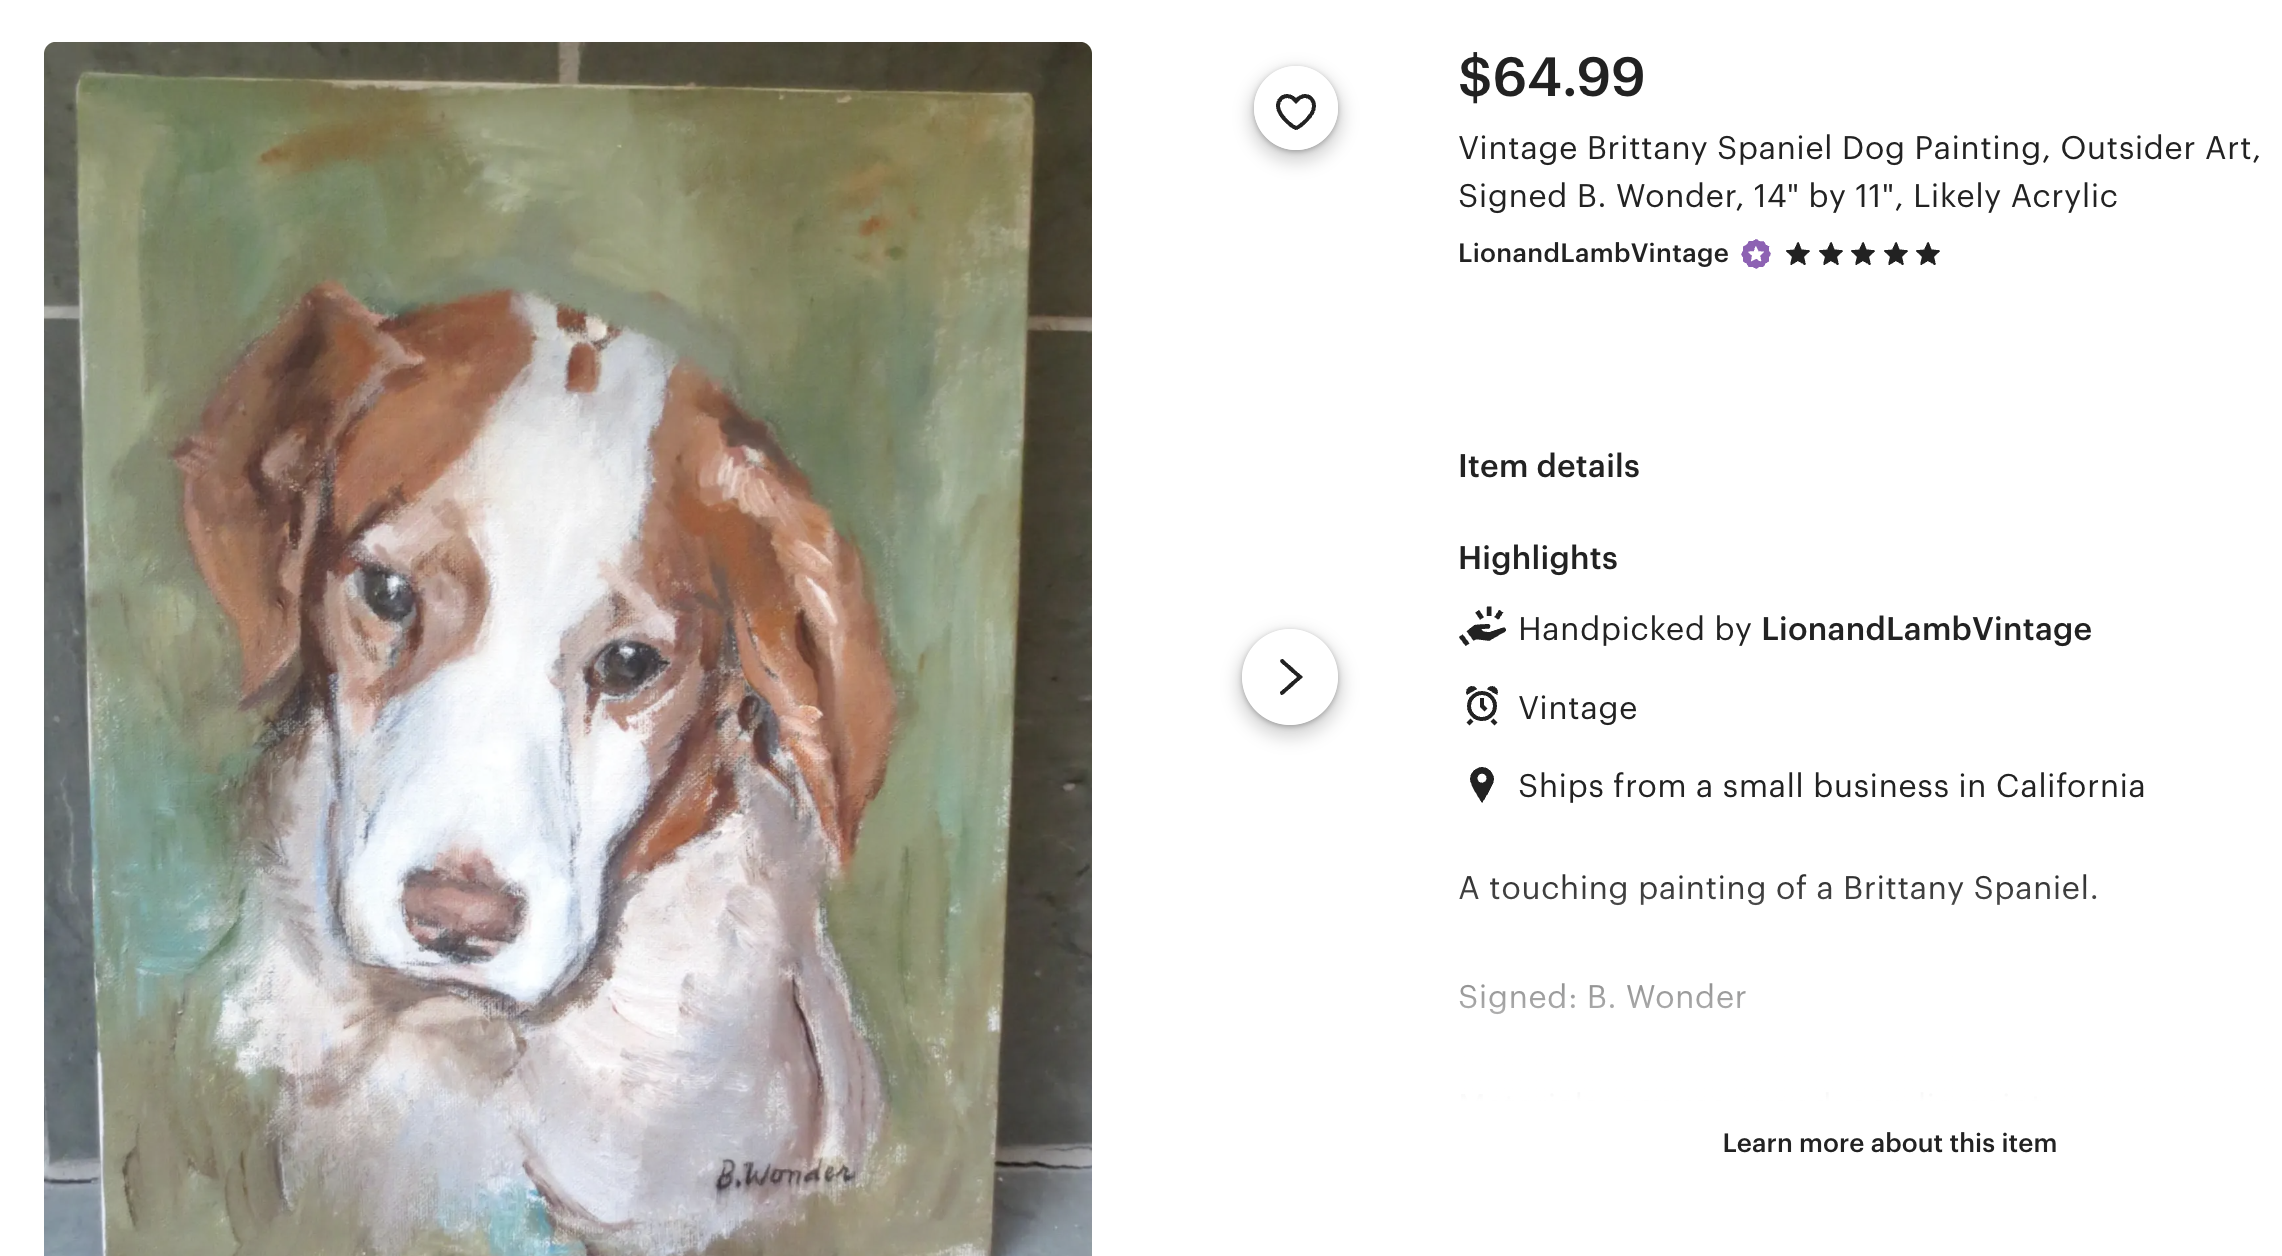Favorite this item with the heart icon
This screenshot has height=1256, width=2282.
(x=1295, y=109)
